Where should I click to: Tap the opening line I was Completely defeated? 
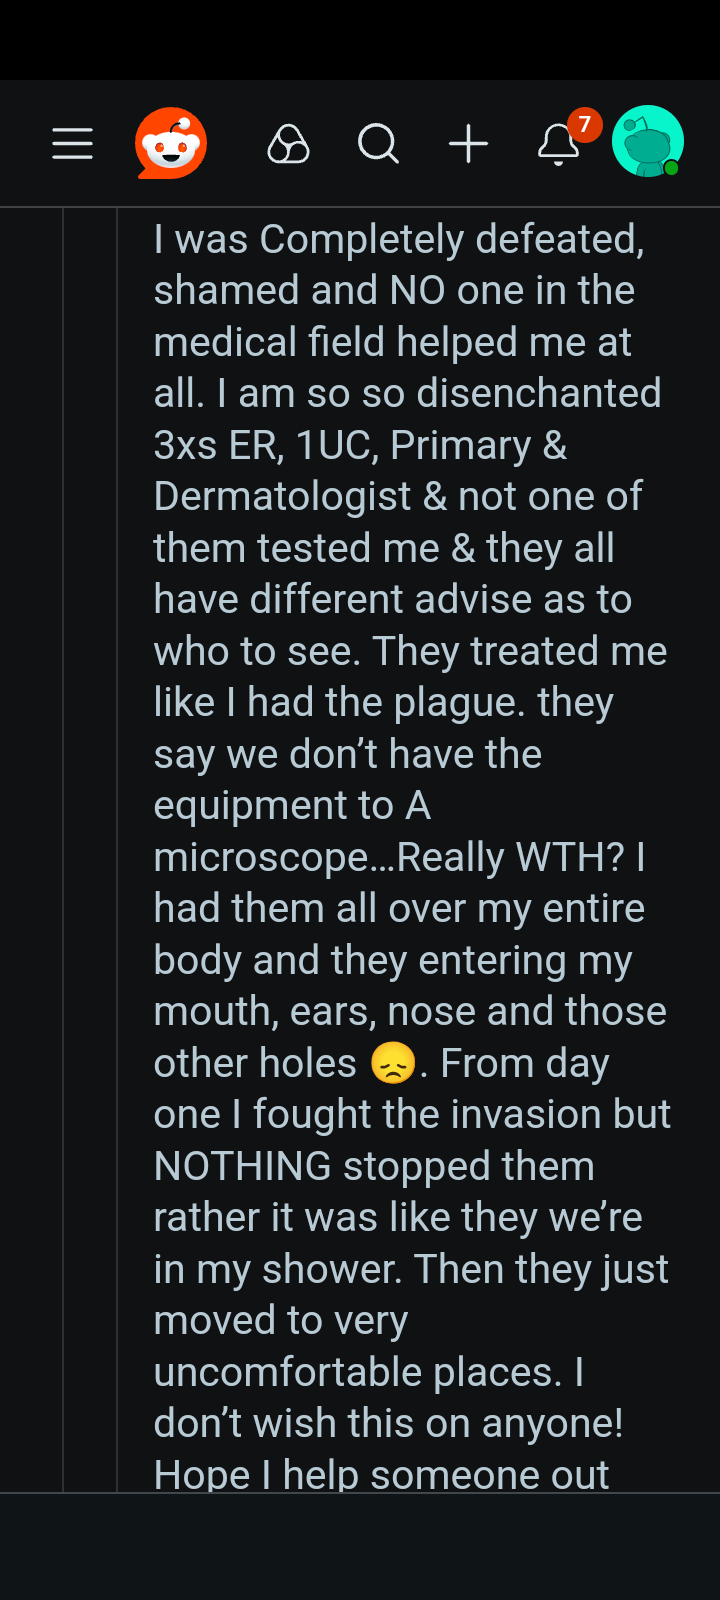398,237
